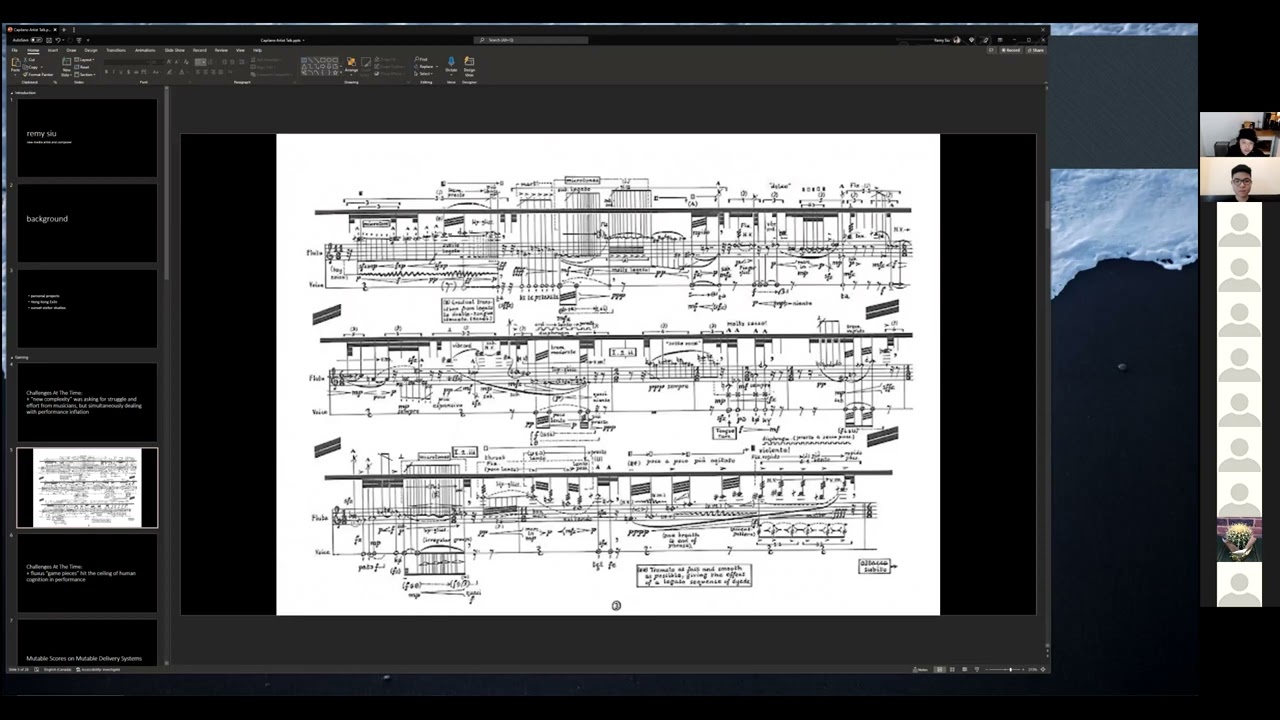Select the Format Painter tool
The image size is (1280, 720).
(38, 74)
